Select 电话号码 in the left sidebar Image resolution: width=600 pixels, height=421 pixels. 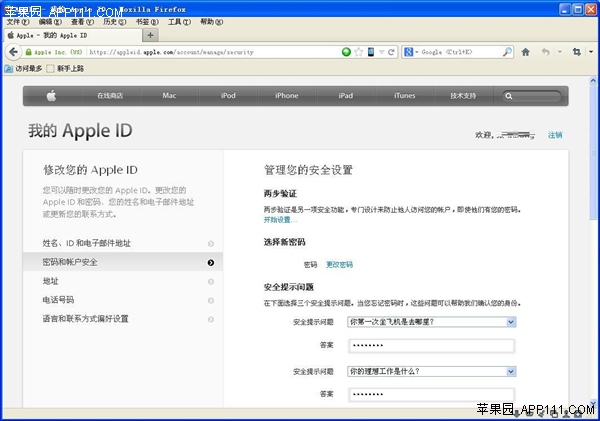(x=57, y=300)
